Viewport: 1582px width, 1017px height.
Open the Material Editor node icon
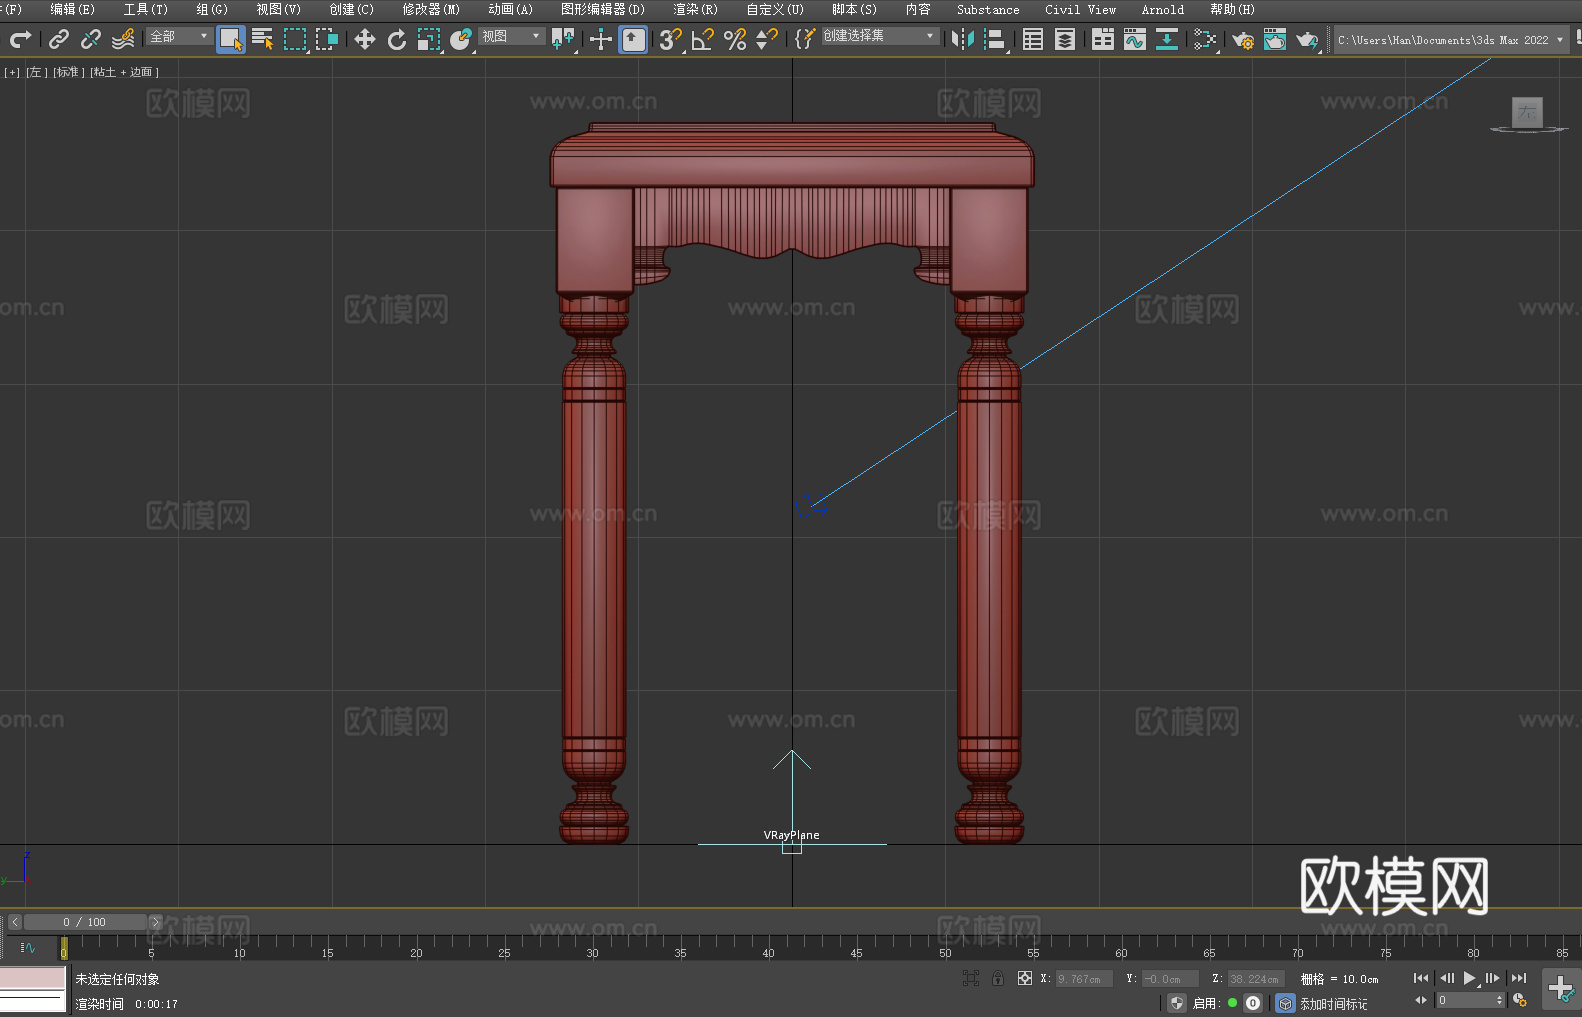click(x=1205, y=39)
